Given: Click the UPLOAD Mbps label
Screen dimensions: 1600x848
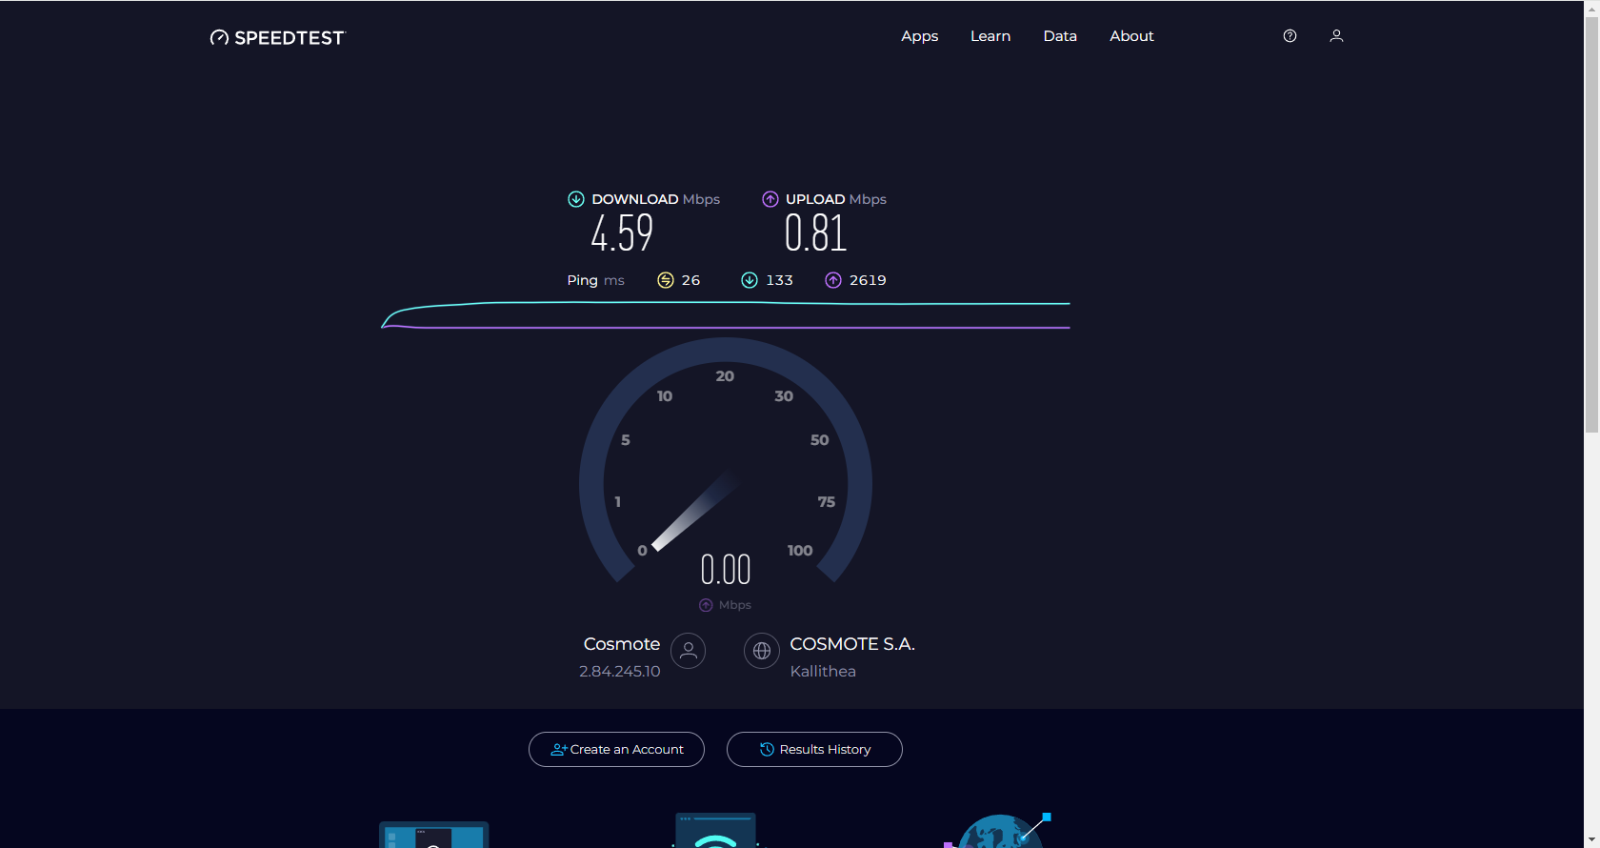Looking at the screenshot, I should (x=836, y=199).
